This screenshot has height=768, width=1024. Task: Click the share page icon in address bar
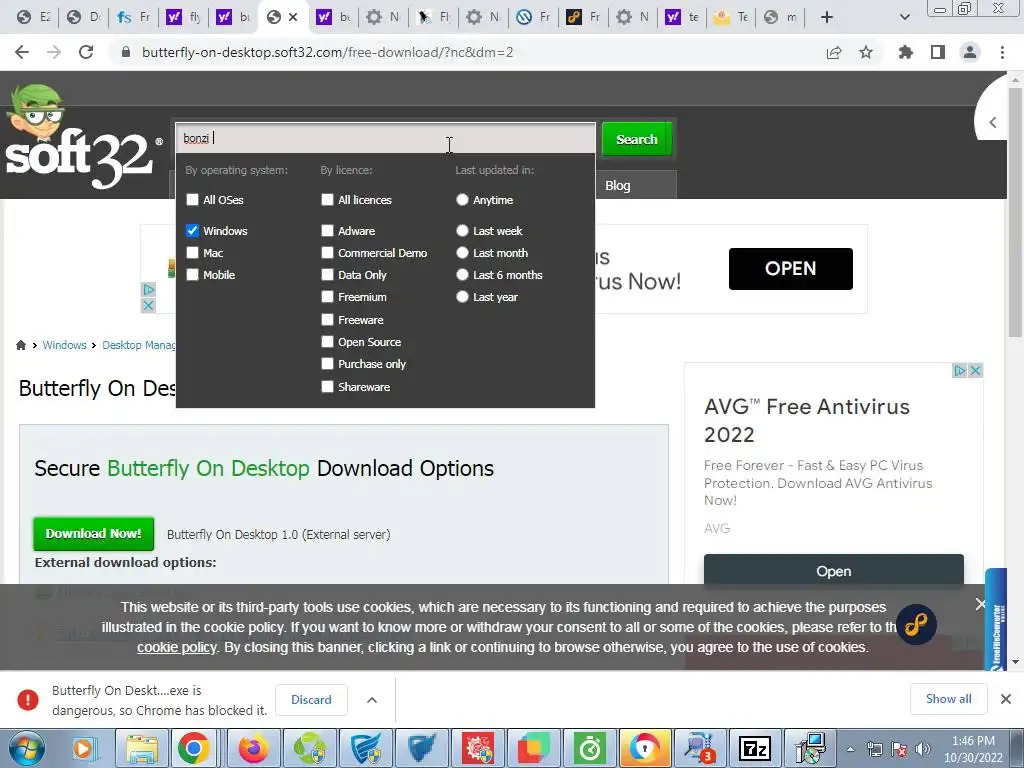pyautogui.click(x=834, y=52)
